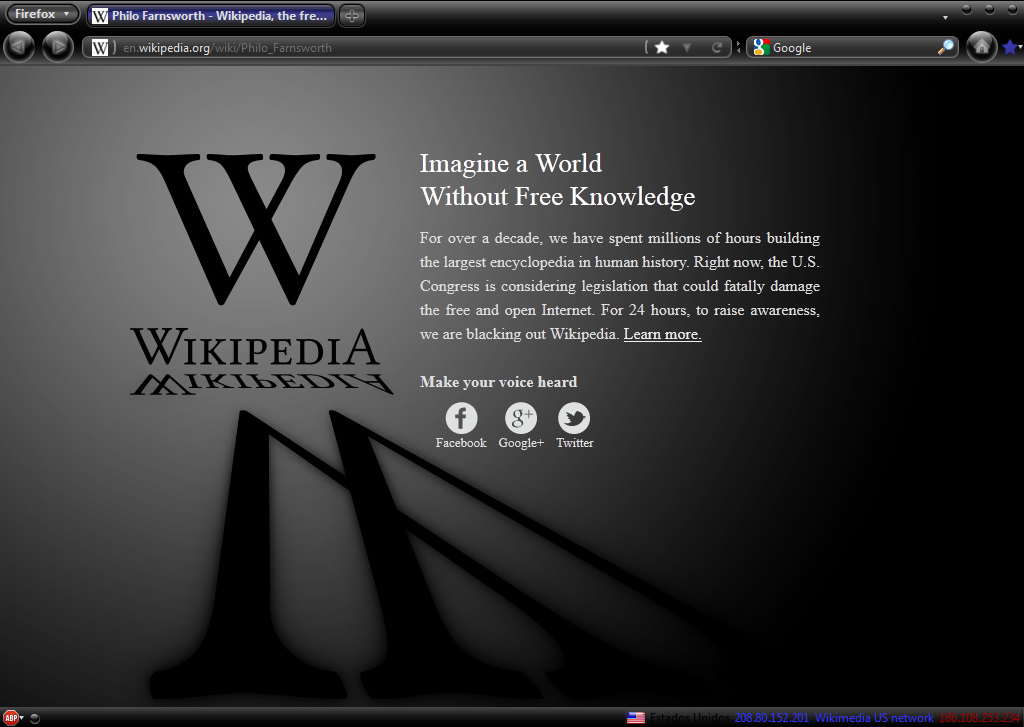Share blackout via Twitter icon
The width and height of the screenshot is (1024, 727).
point(574,418)
